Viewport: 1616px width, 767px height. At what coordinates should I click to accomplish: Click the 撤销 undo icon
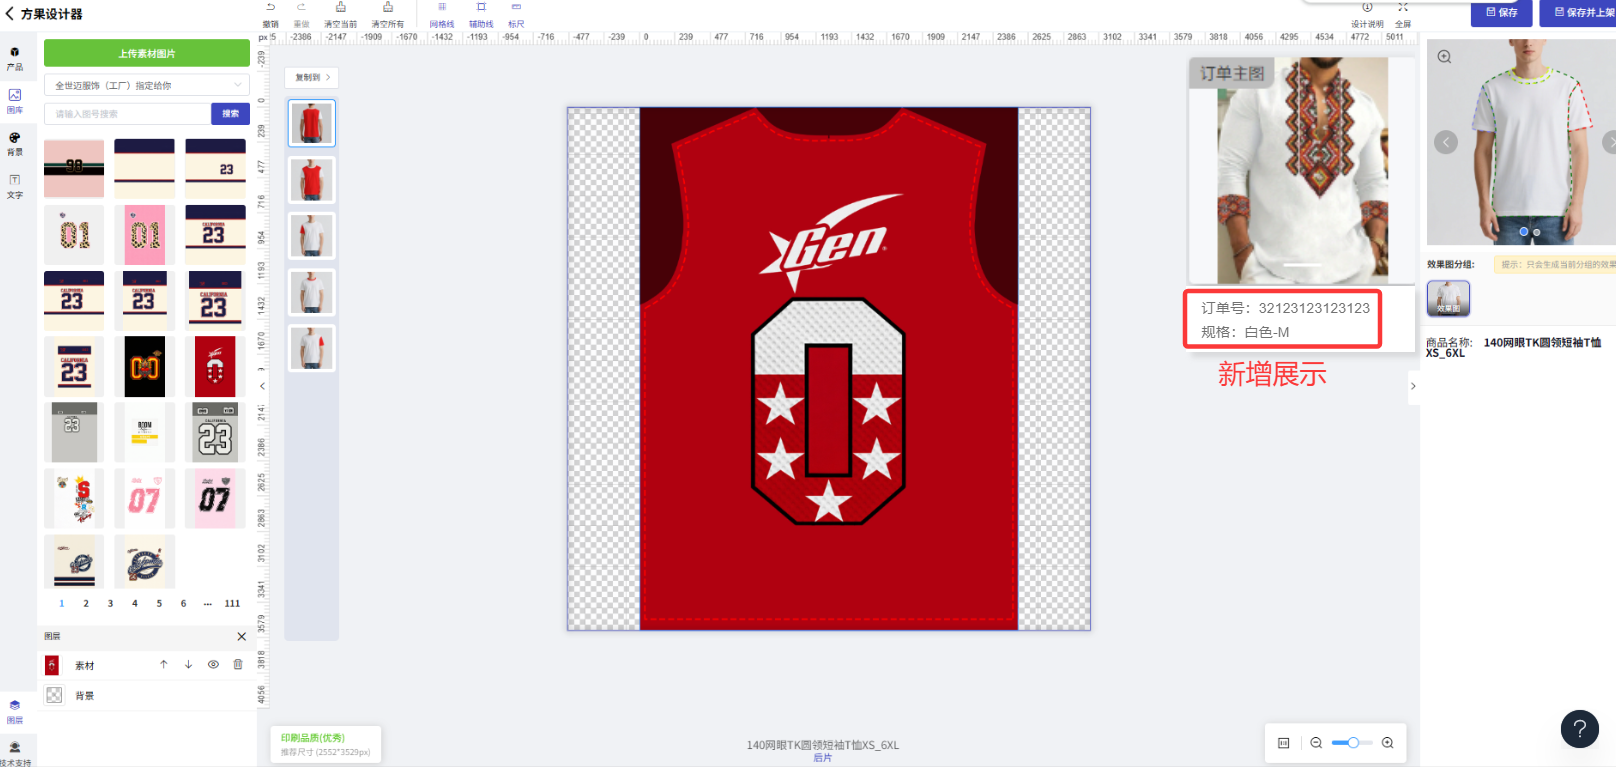coord(270,8)
